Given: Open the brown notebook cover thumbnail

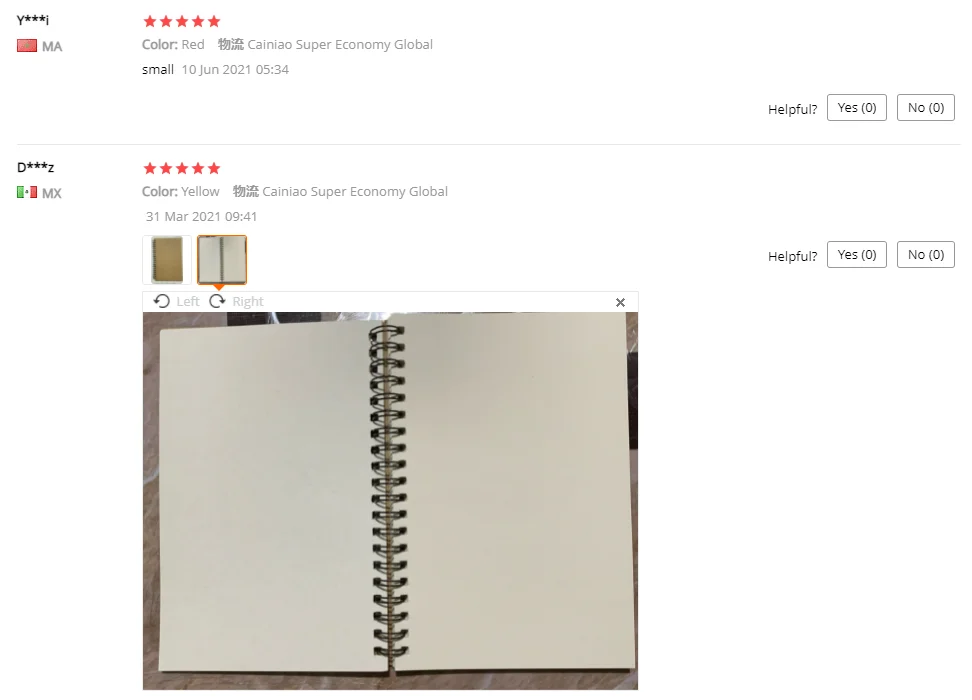Looking at the screenshot, I should [x=167, y=260].
